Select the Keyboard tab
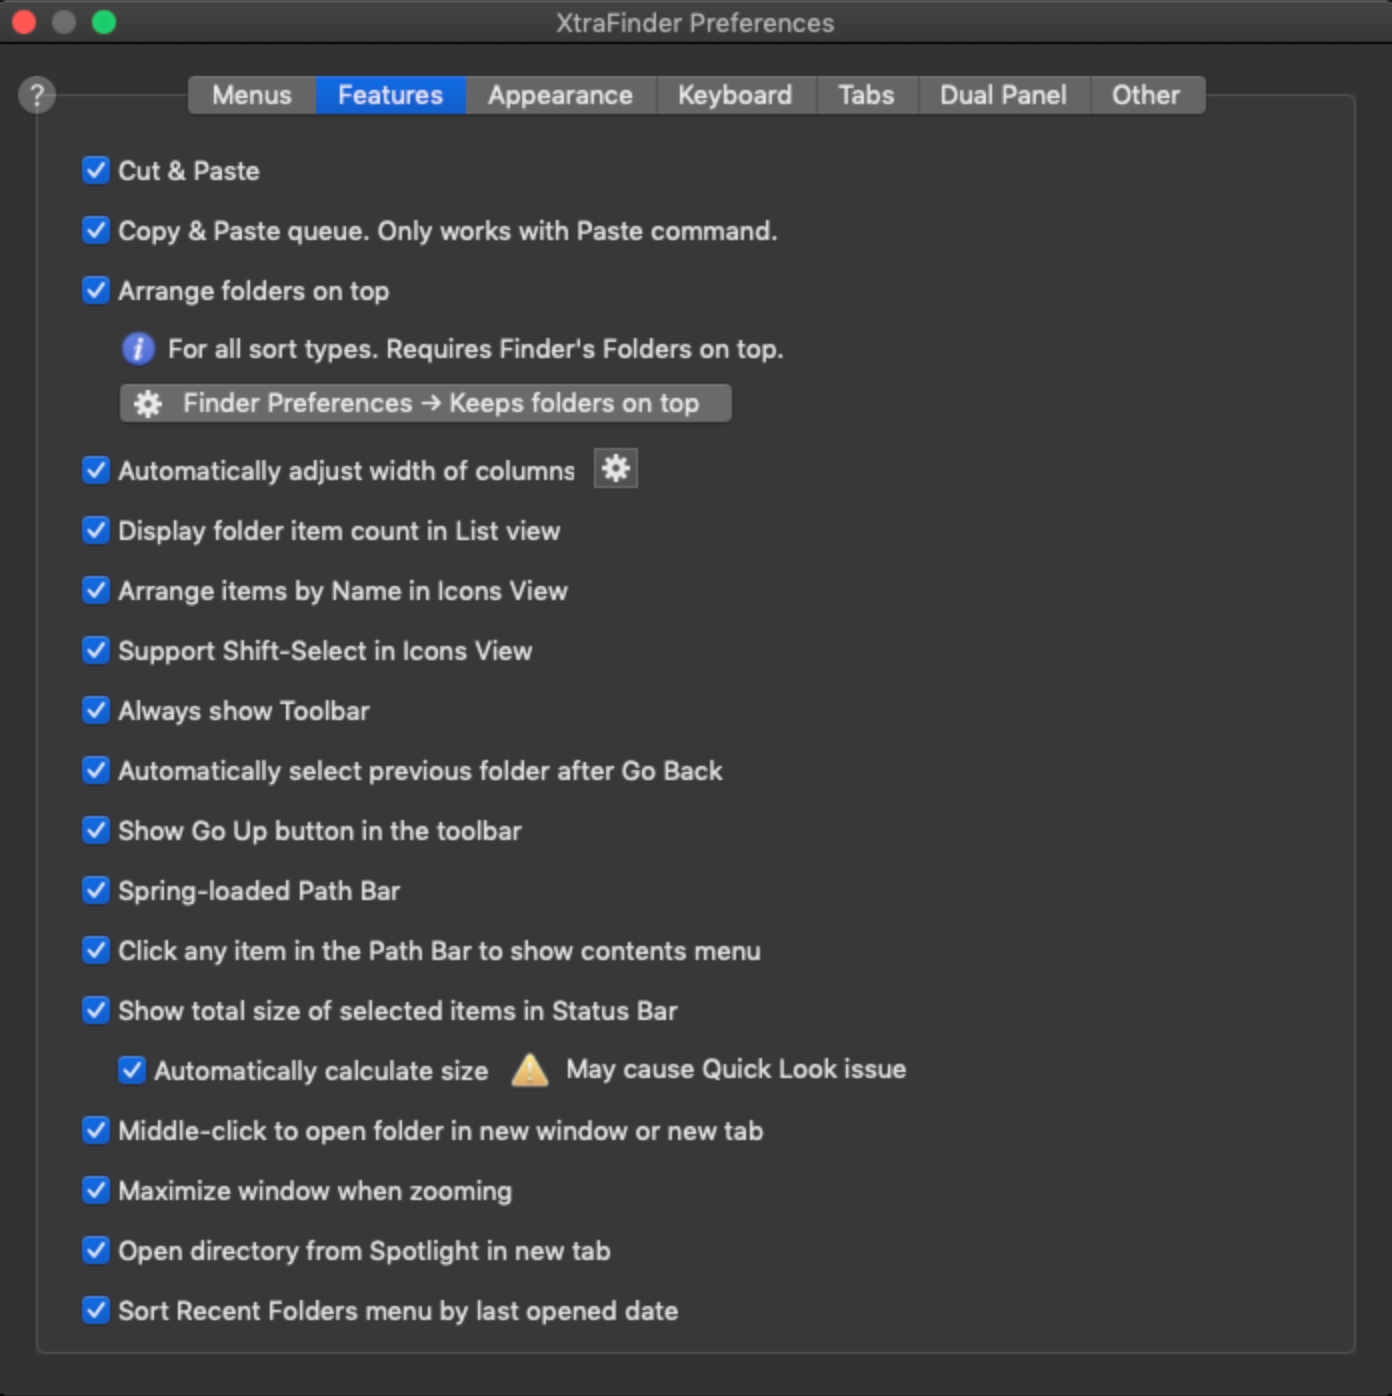1392x1396 pixels. (735, 95)
